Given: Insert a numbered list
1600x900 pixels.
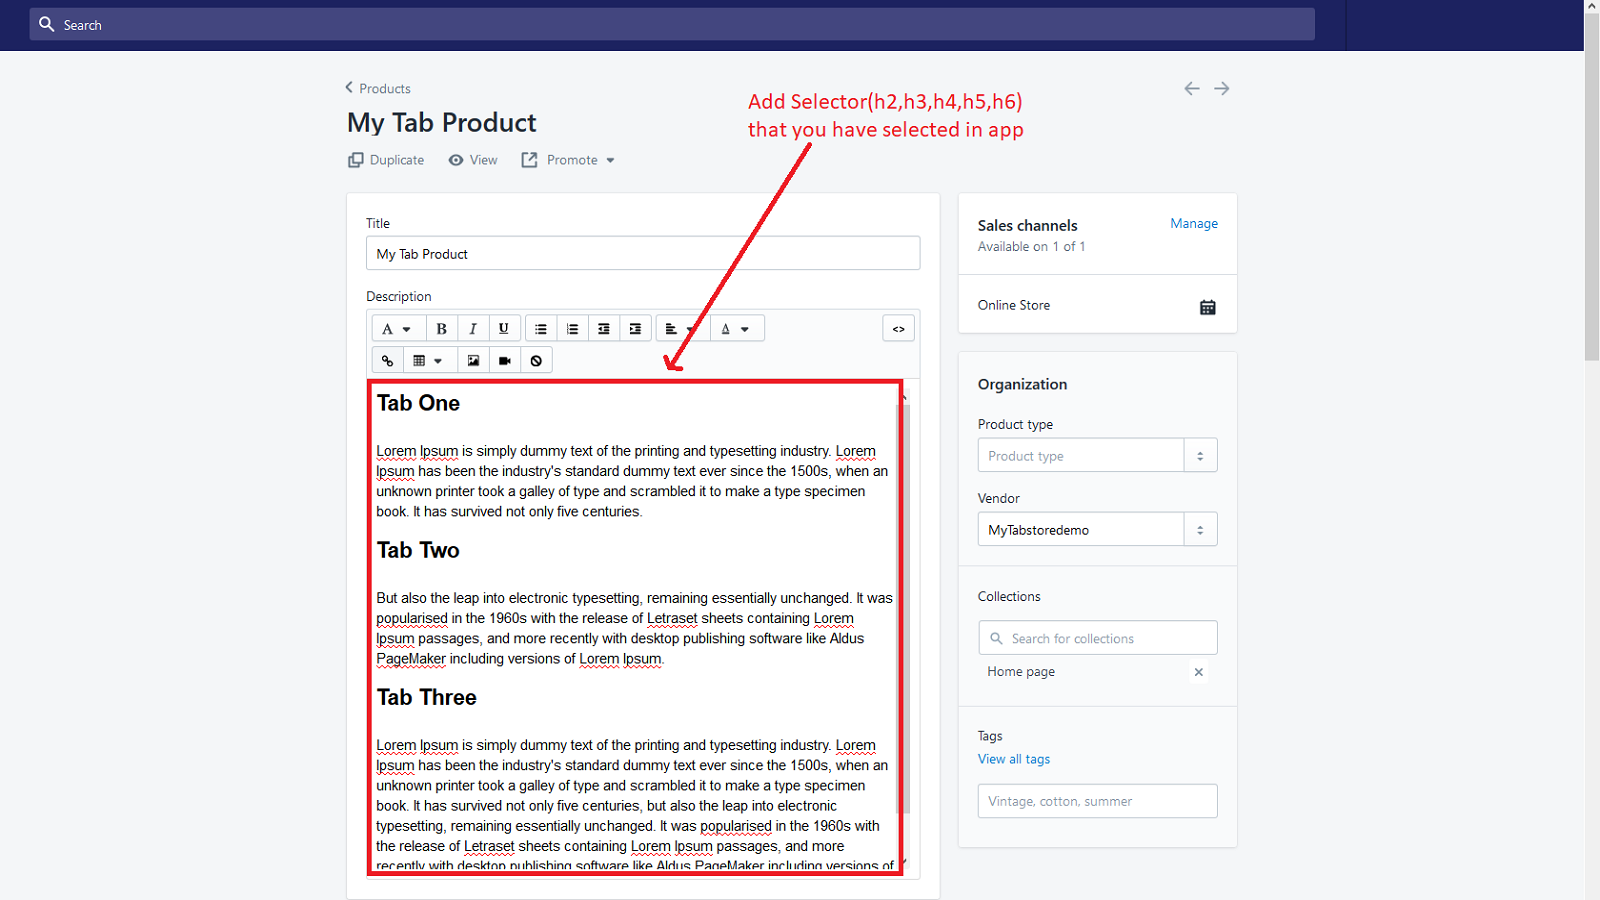Looking at the screenshot, I should (572, 328).
